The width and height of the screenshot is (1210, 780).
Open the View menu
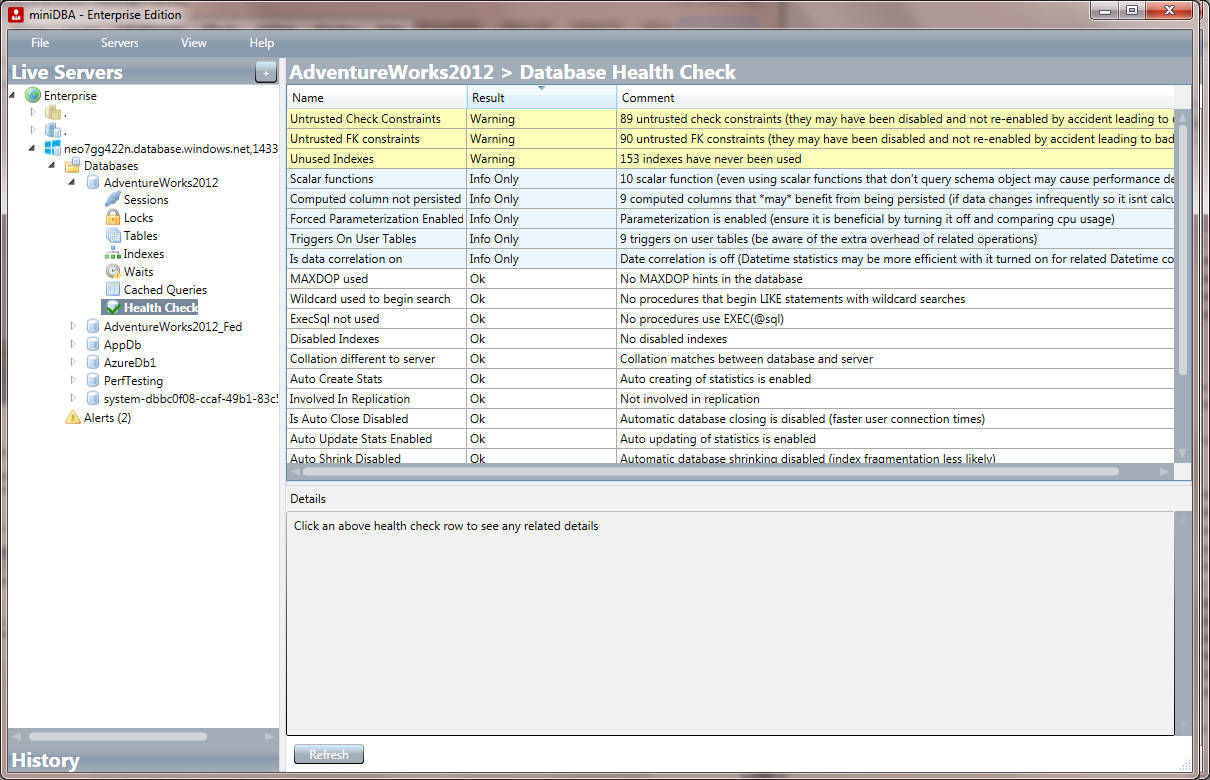pyautogui.click(x=193, y=43)
